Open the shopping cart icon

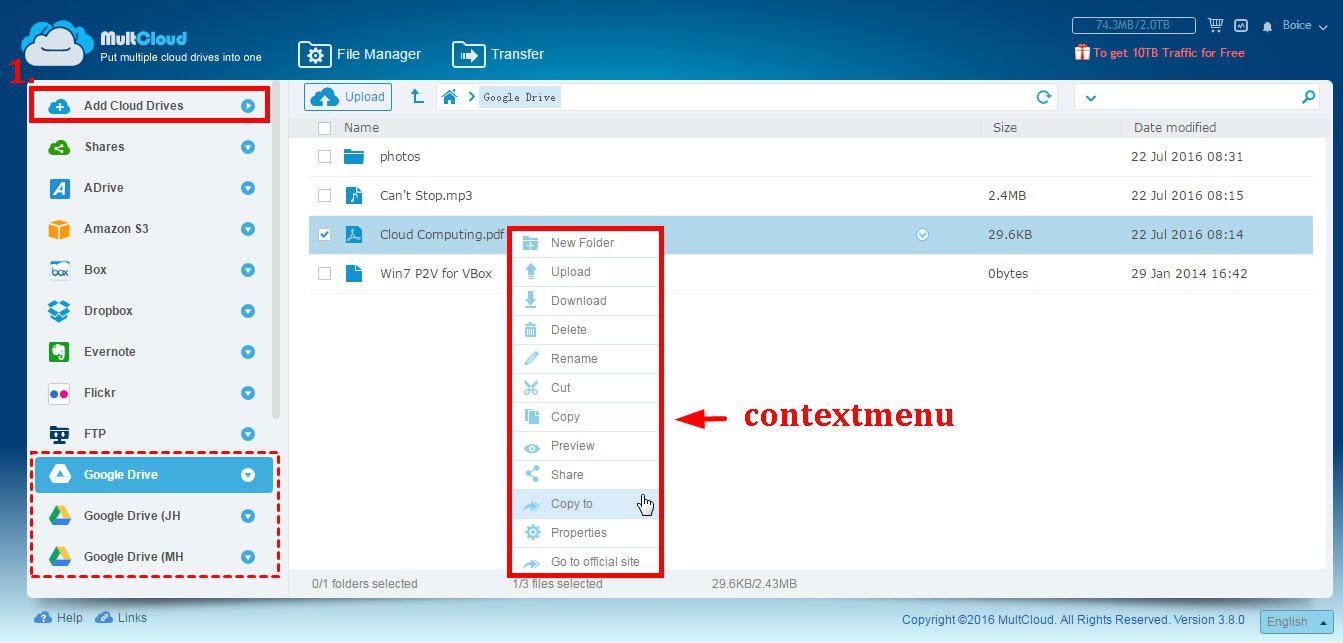click(x=1216, y=25)
